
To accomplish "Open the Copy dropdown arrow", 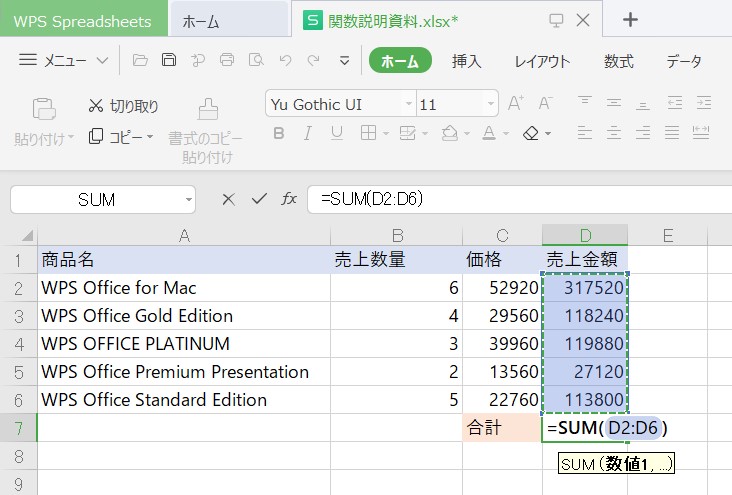I will 150,137.
